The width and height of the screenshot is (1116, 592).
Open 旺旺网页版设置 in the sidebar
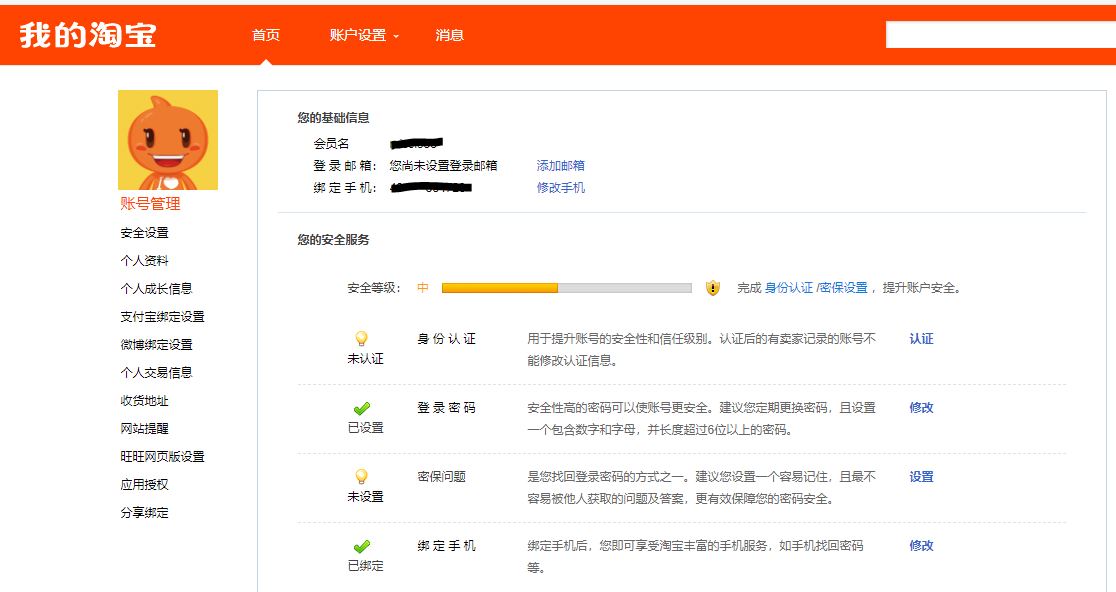click(162, 456)
